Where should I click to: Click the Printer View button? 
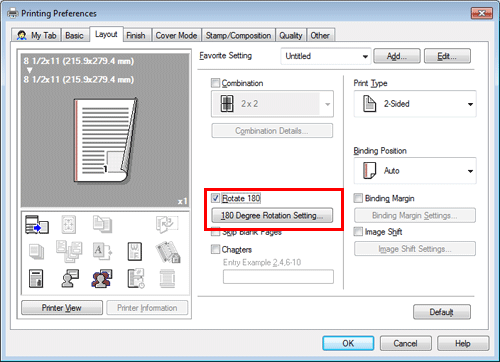tap(62, 308)
